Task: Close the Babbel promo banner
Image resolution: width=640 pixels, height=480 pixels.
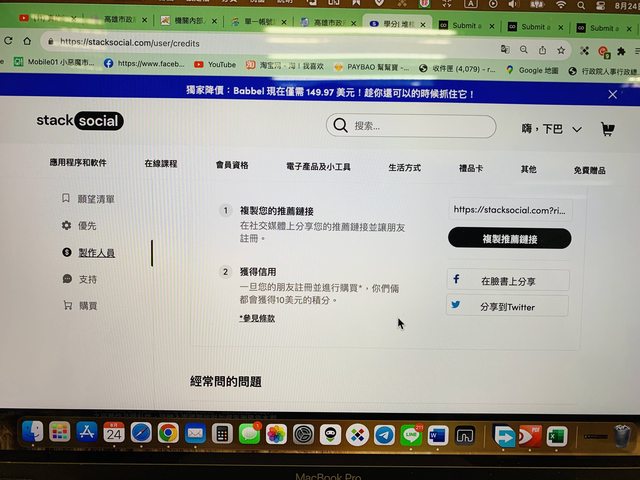Action: point(613,94)
